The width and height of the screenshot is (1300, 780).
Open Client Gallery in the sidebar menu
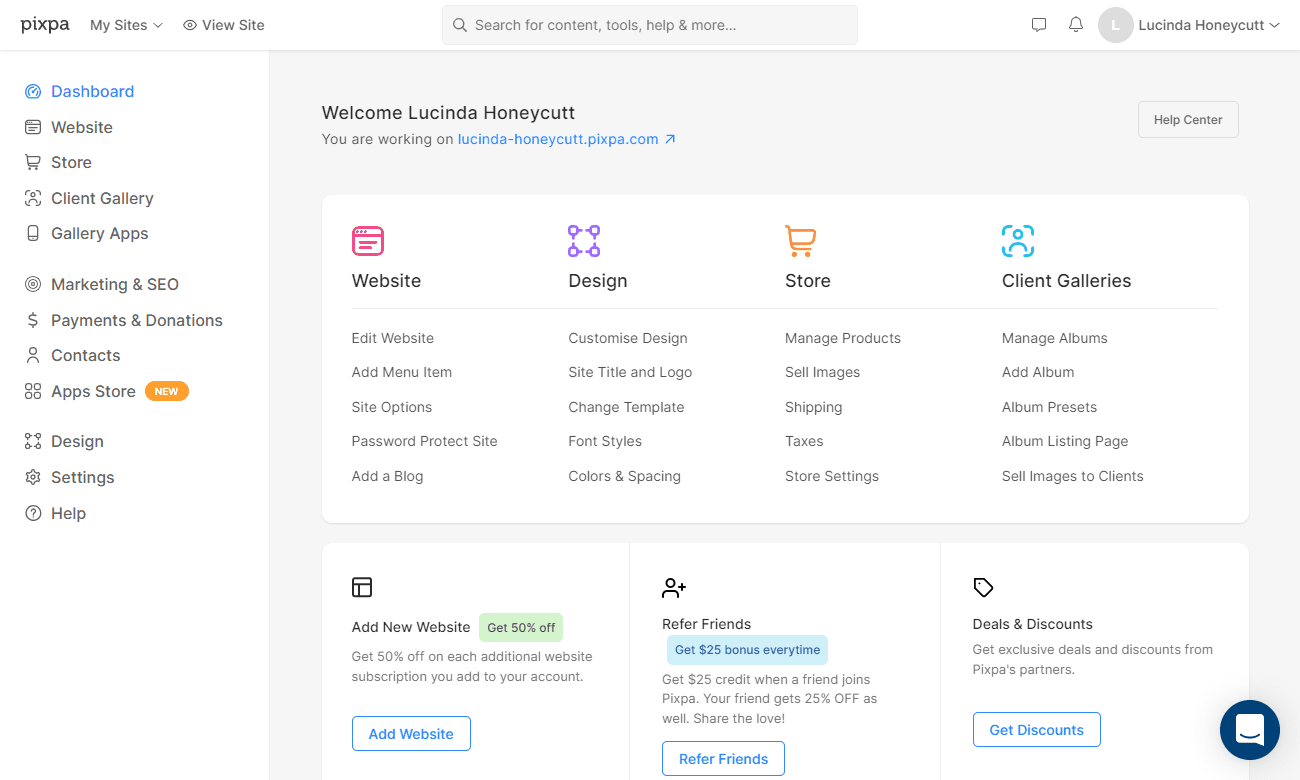point(102,198)
